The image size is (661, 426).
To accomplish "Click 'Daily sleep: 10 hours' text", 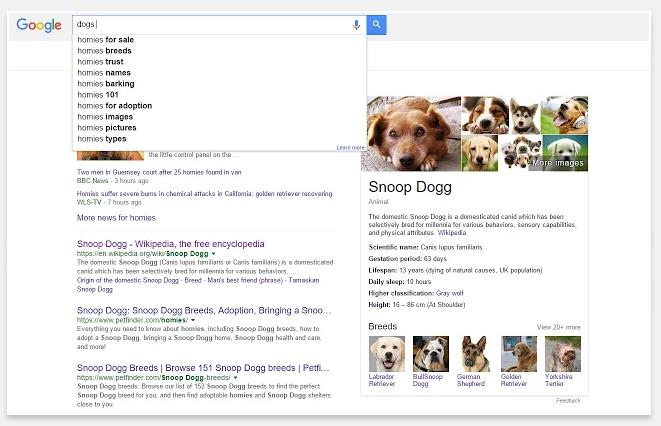I will (x=400, y=281).
